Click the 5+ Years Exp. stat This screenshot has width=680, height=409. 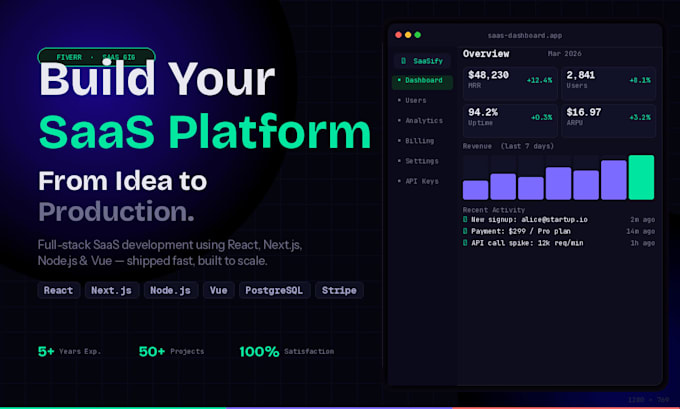pyautogui.click(x=69, y=351)
